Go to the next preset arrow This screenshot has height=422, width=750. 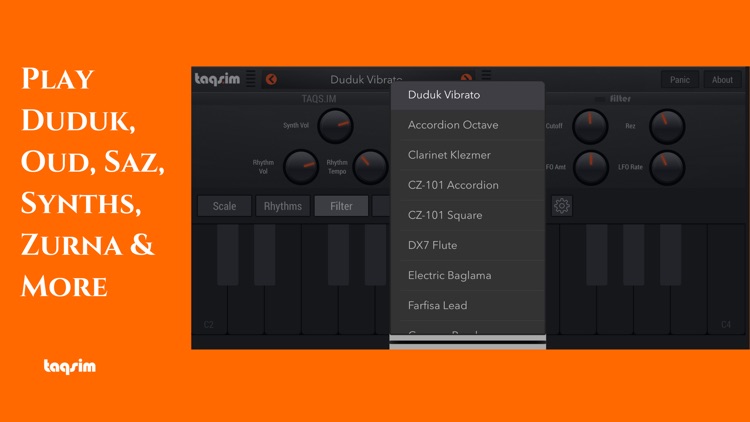[466, 78]
